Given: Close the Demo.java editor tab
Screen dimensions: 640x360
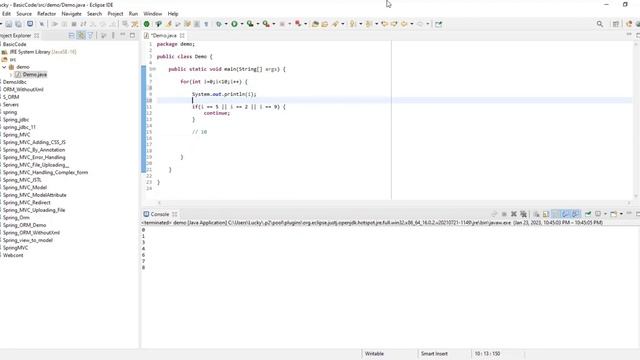Looking at the screenshot, I should point(182,36).
